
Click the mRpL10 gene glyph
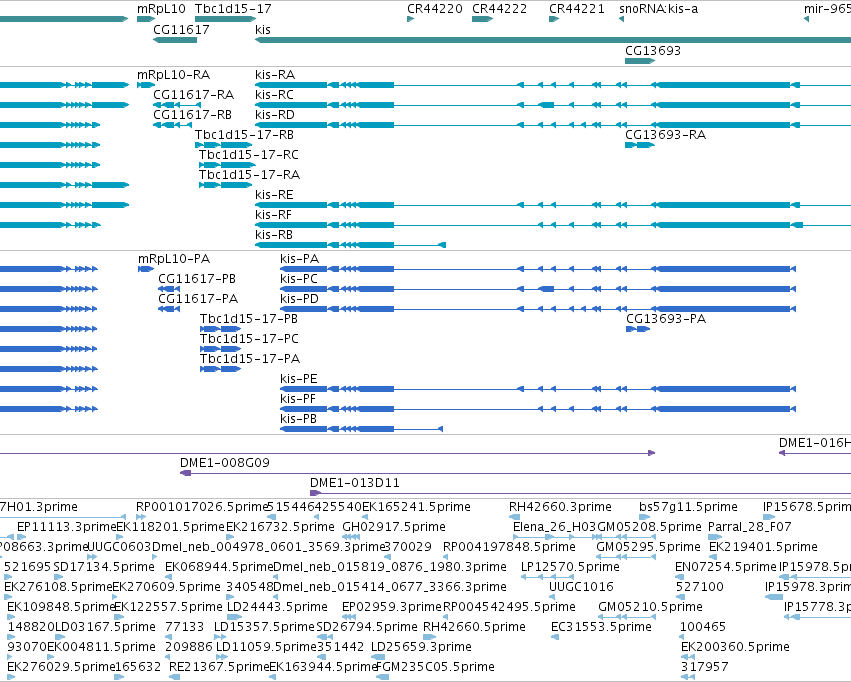(146, 20)
